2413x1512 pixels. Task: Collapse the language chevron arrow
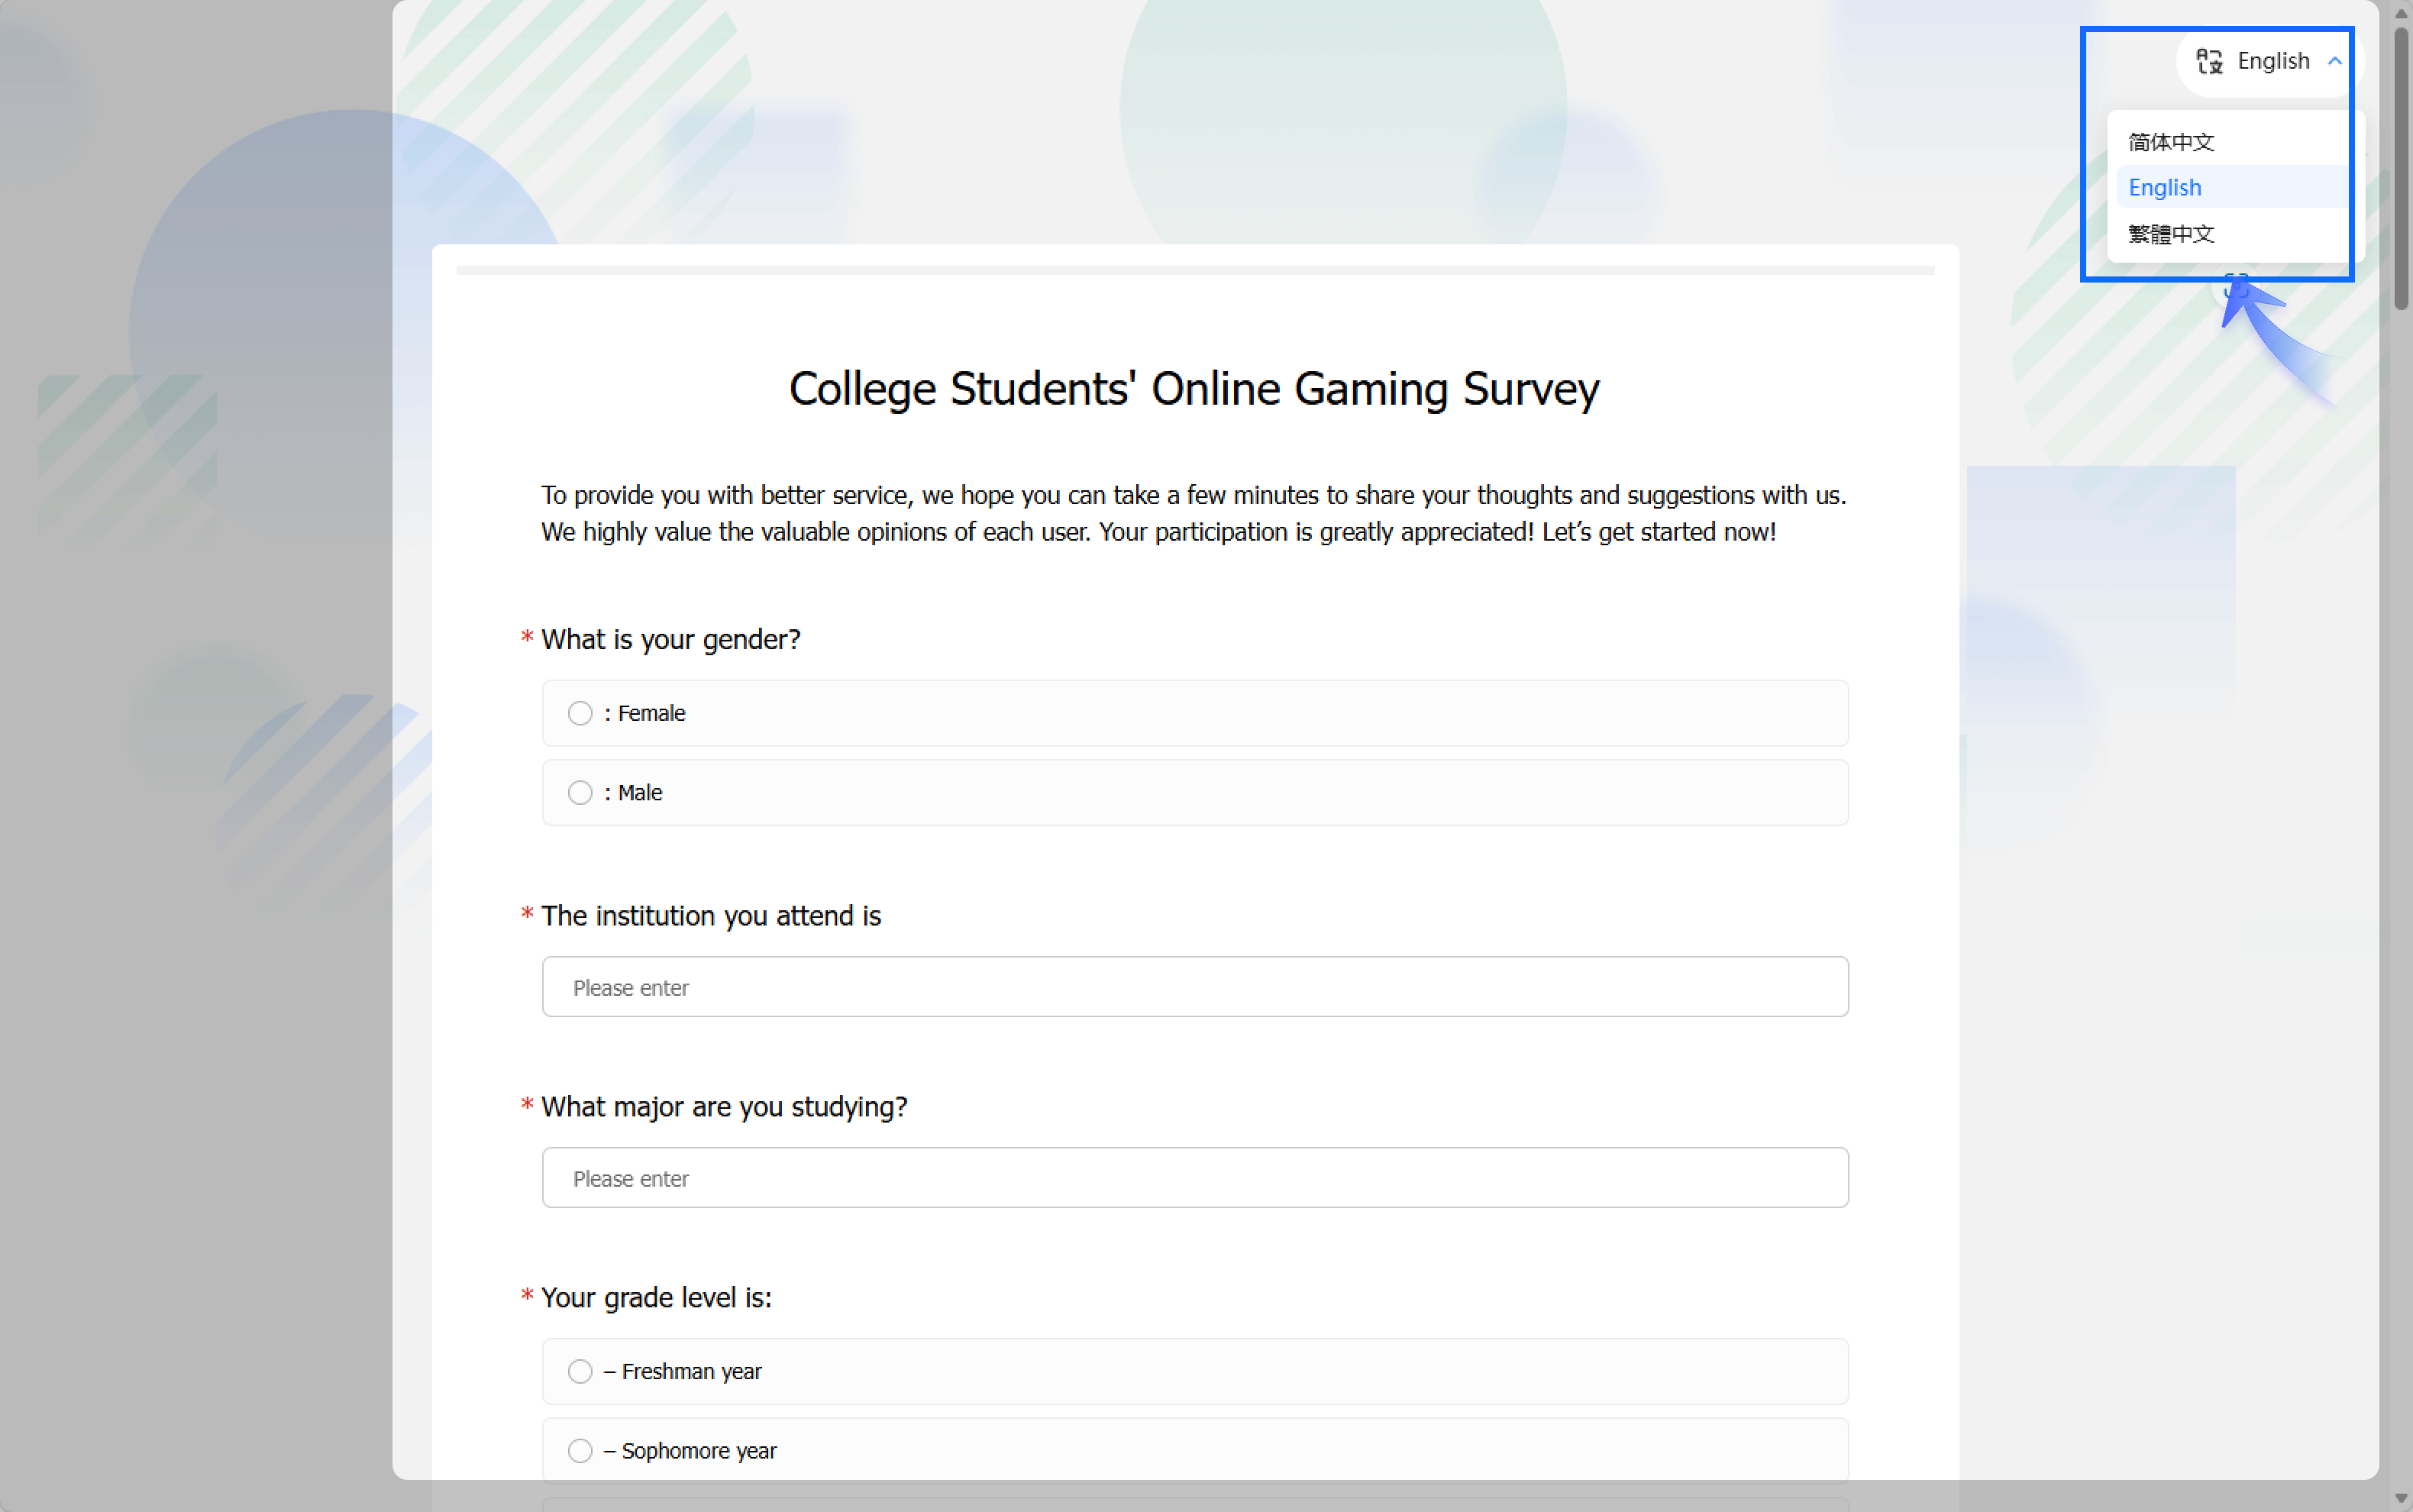pos(2335,62)
